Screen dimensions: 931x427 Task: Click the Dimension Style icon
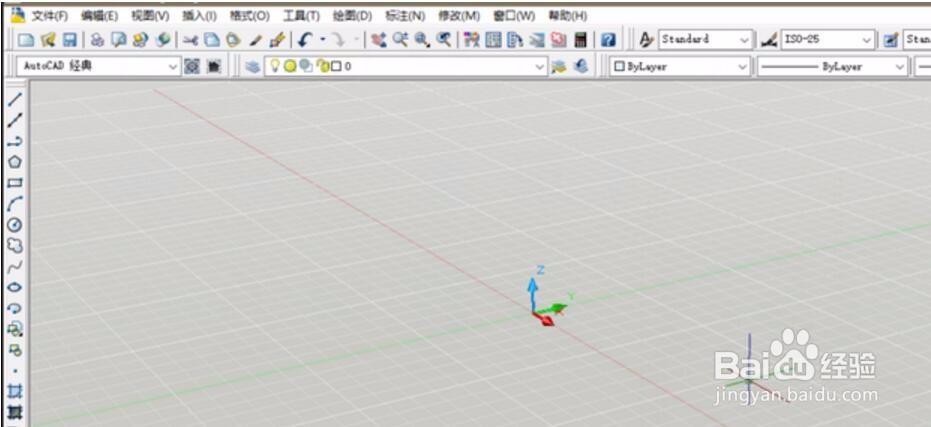coord(768,40)
